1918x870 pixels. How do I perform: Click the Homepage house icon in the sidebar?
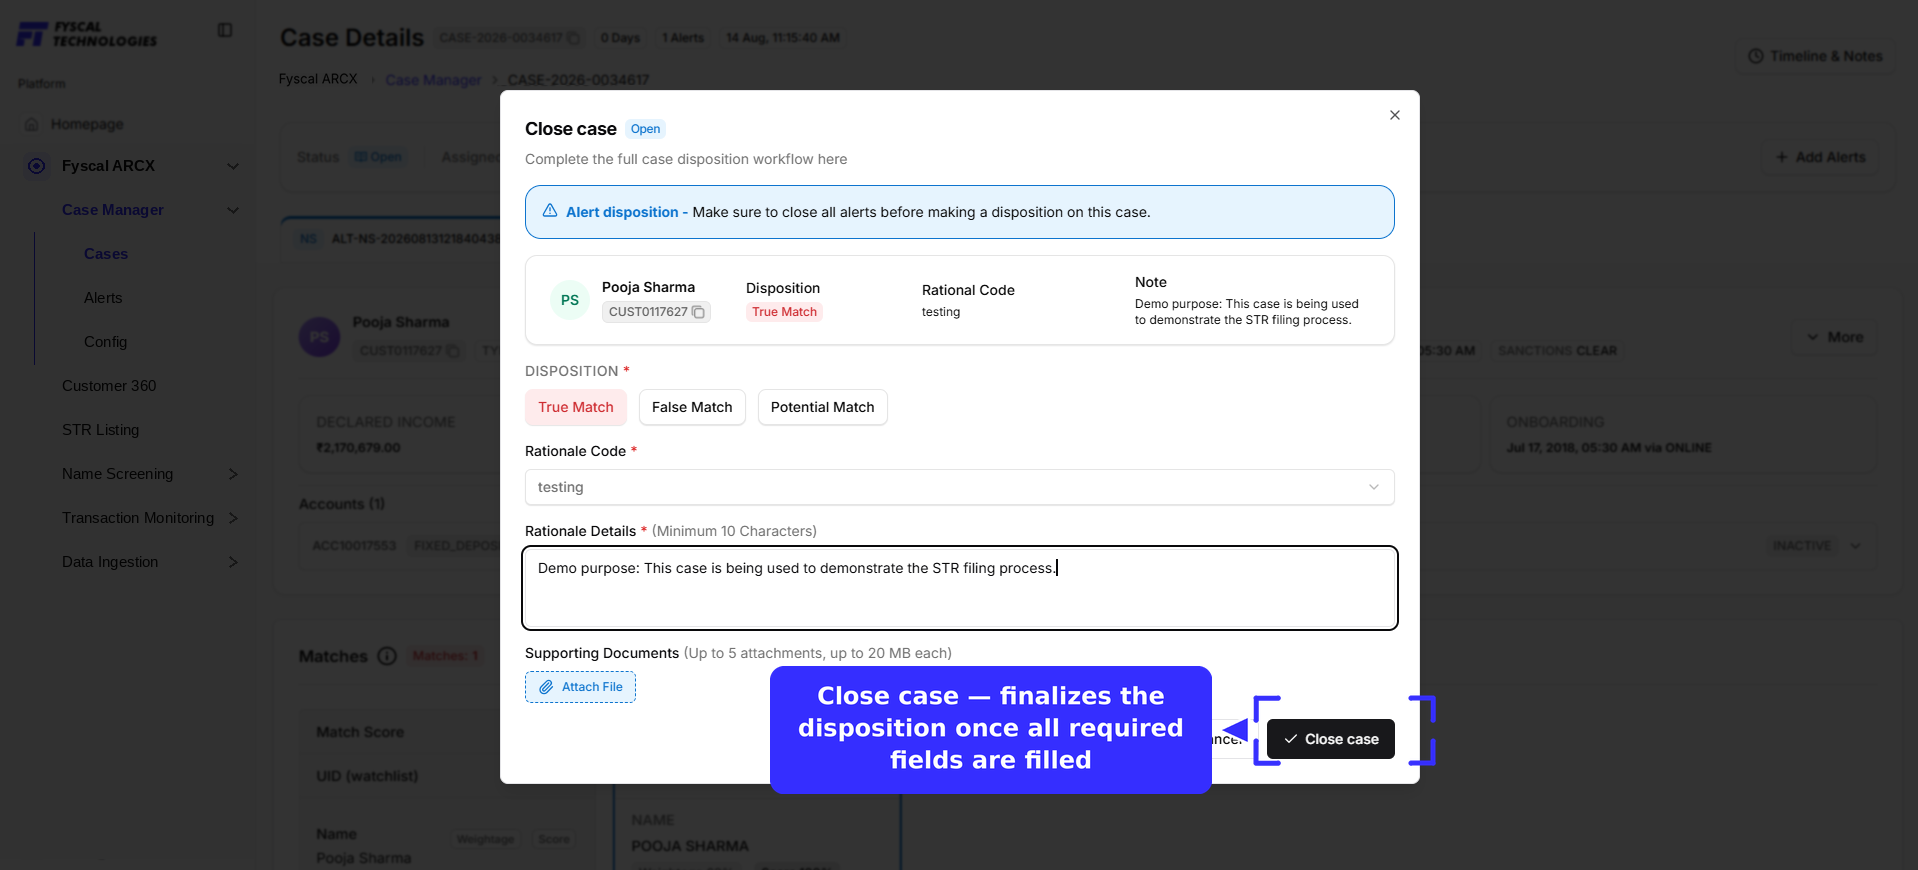32,124
